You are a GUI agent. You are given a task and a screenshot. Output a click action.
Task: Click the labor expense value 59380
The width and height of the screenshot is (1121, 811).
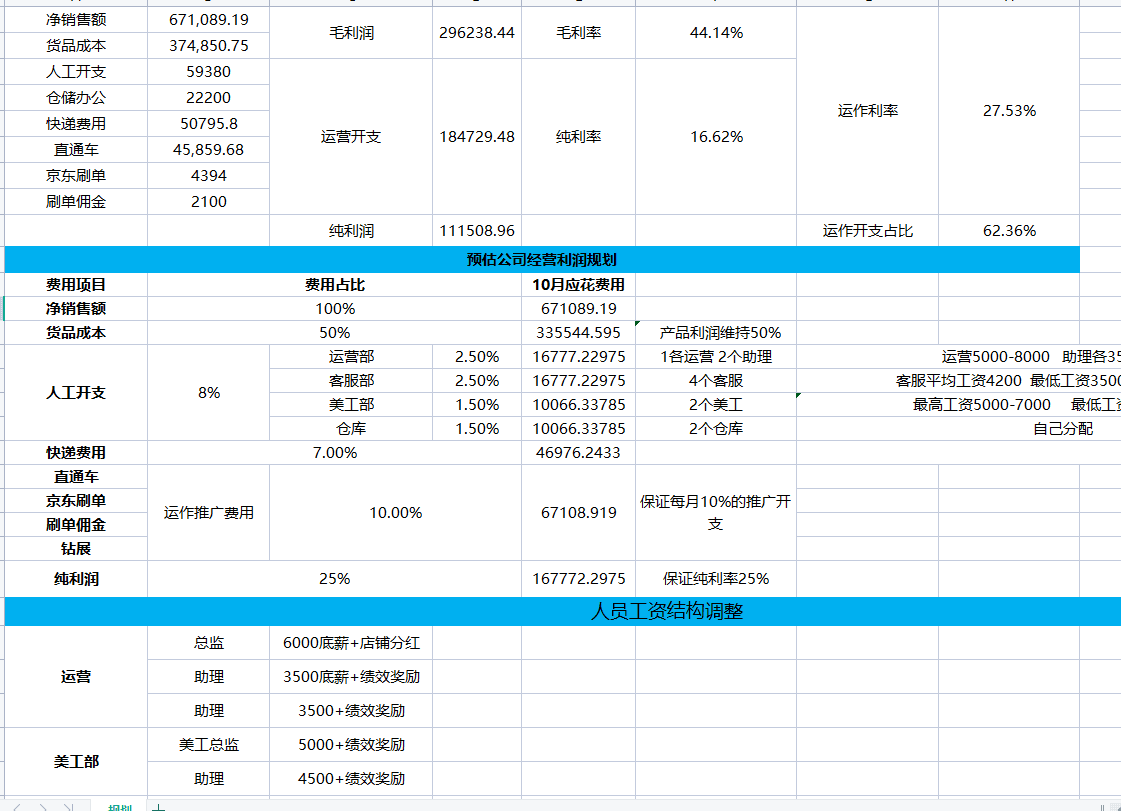(x=208, y=72)
